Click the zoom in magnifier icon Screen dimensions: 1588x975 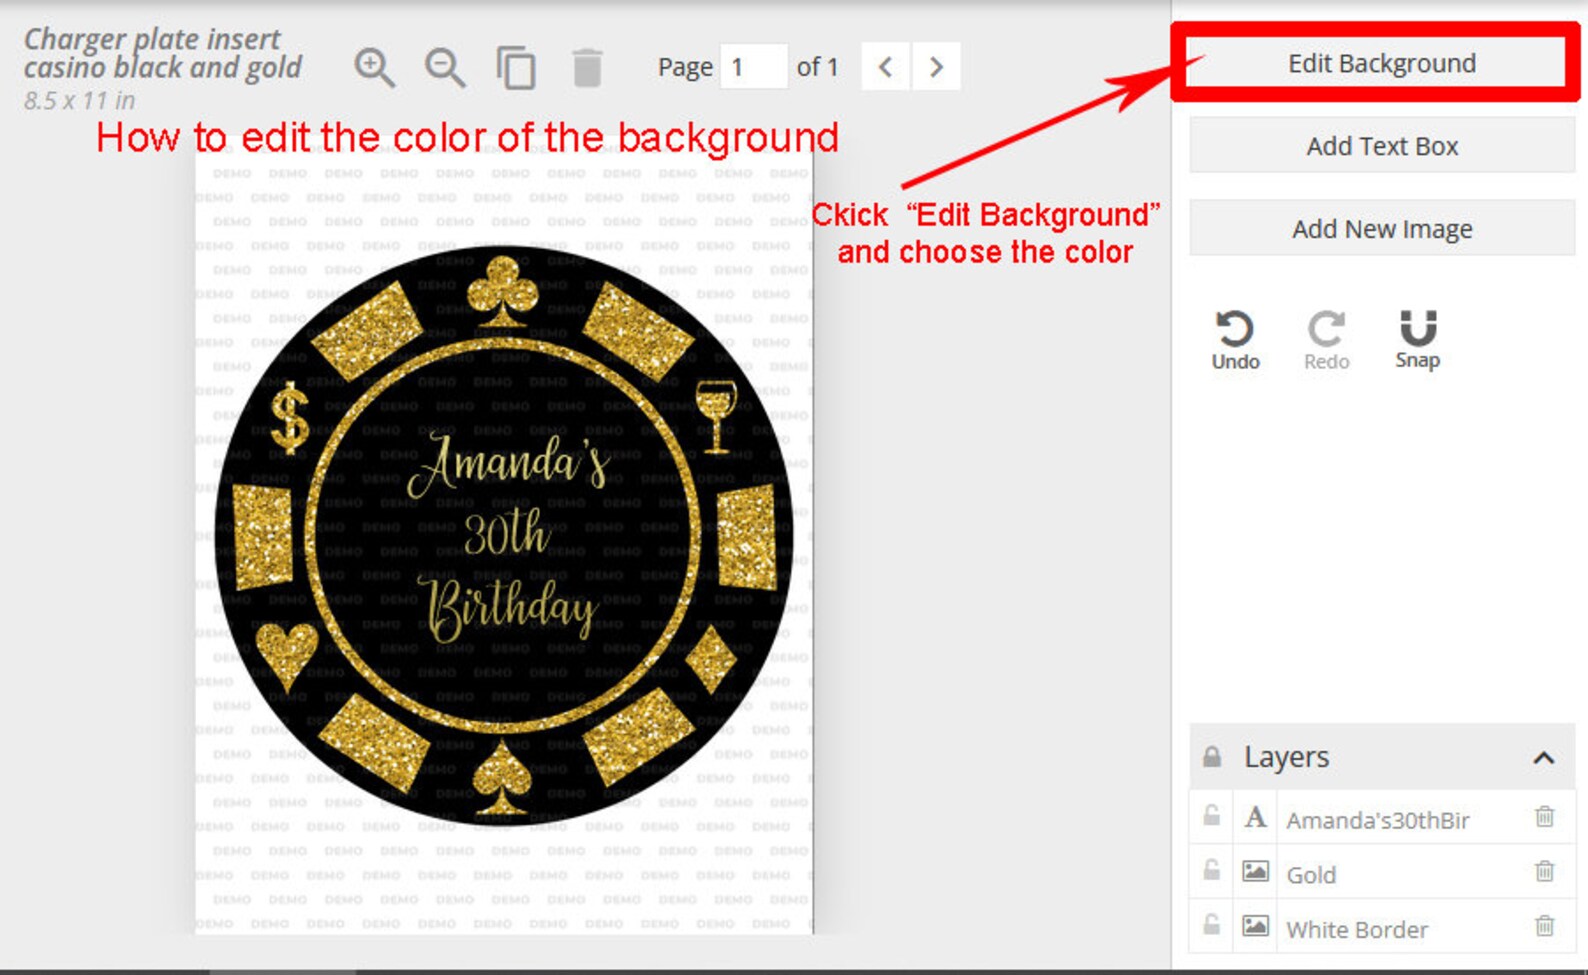pyautogui.click(x=375, y=68)
